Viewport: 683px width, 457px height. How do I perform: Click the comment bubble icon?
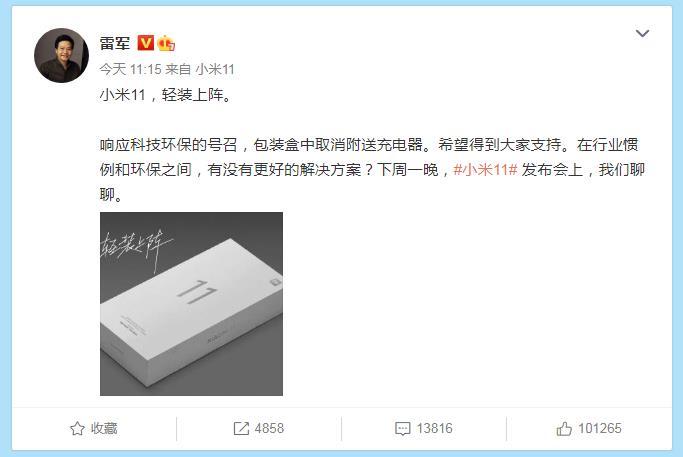click(402, 429)
